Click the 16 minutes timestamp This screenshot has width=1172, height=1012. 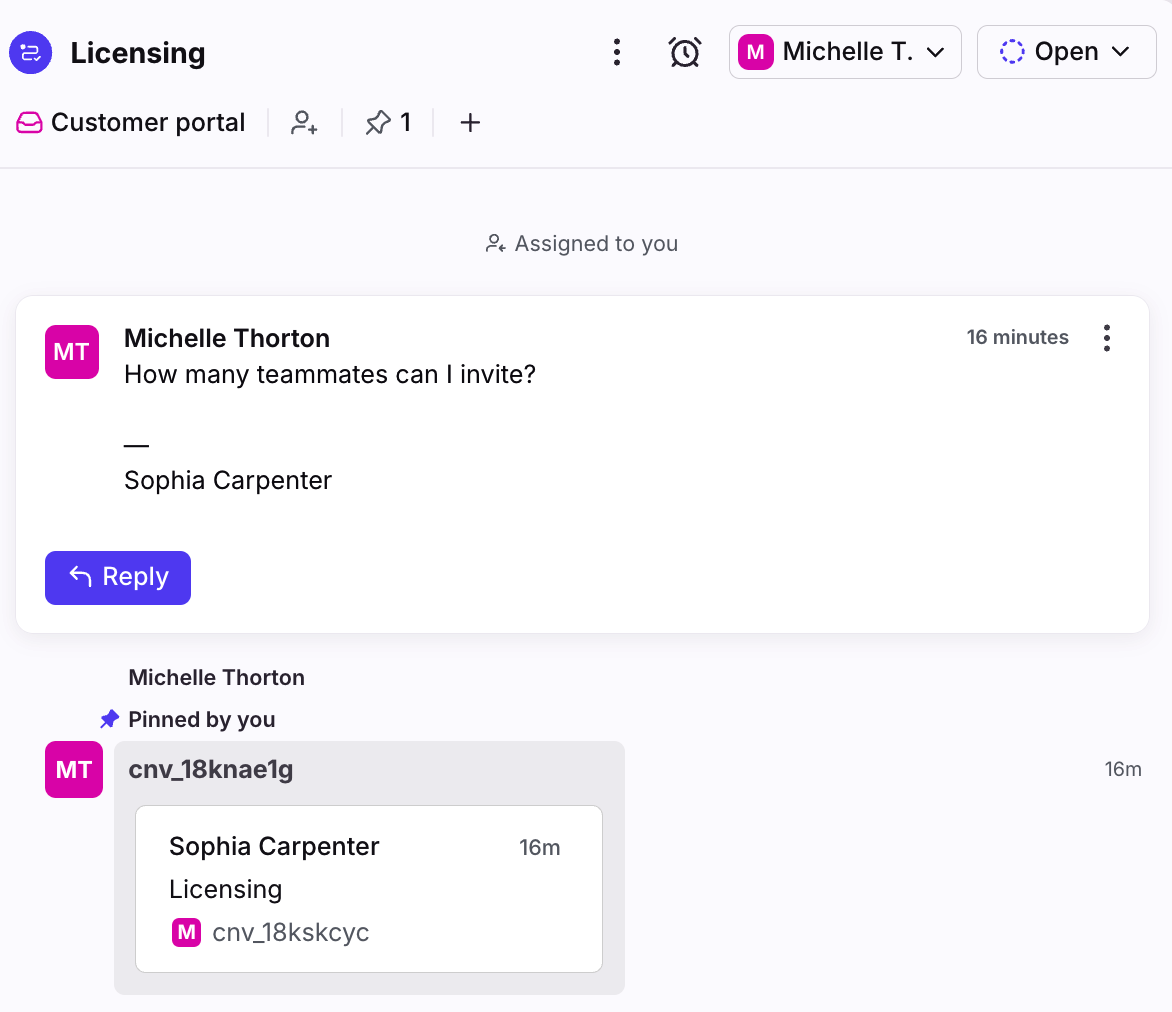point(1017,338)
